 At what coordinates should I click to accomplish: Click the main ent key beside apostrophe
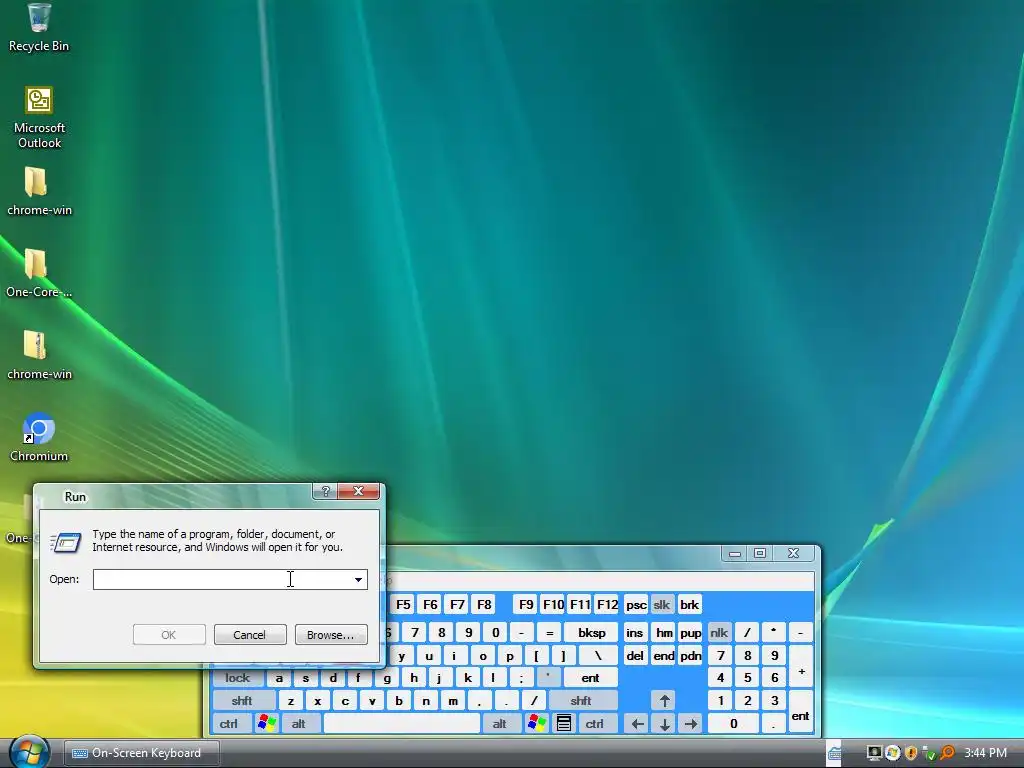click(x=590, y=678)
